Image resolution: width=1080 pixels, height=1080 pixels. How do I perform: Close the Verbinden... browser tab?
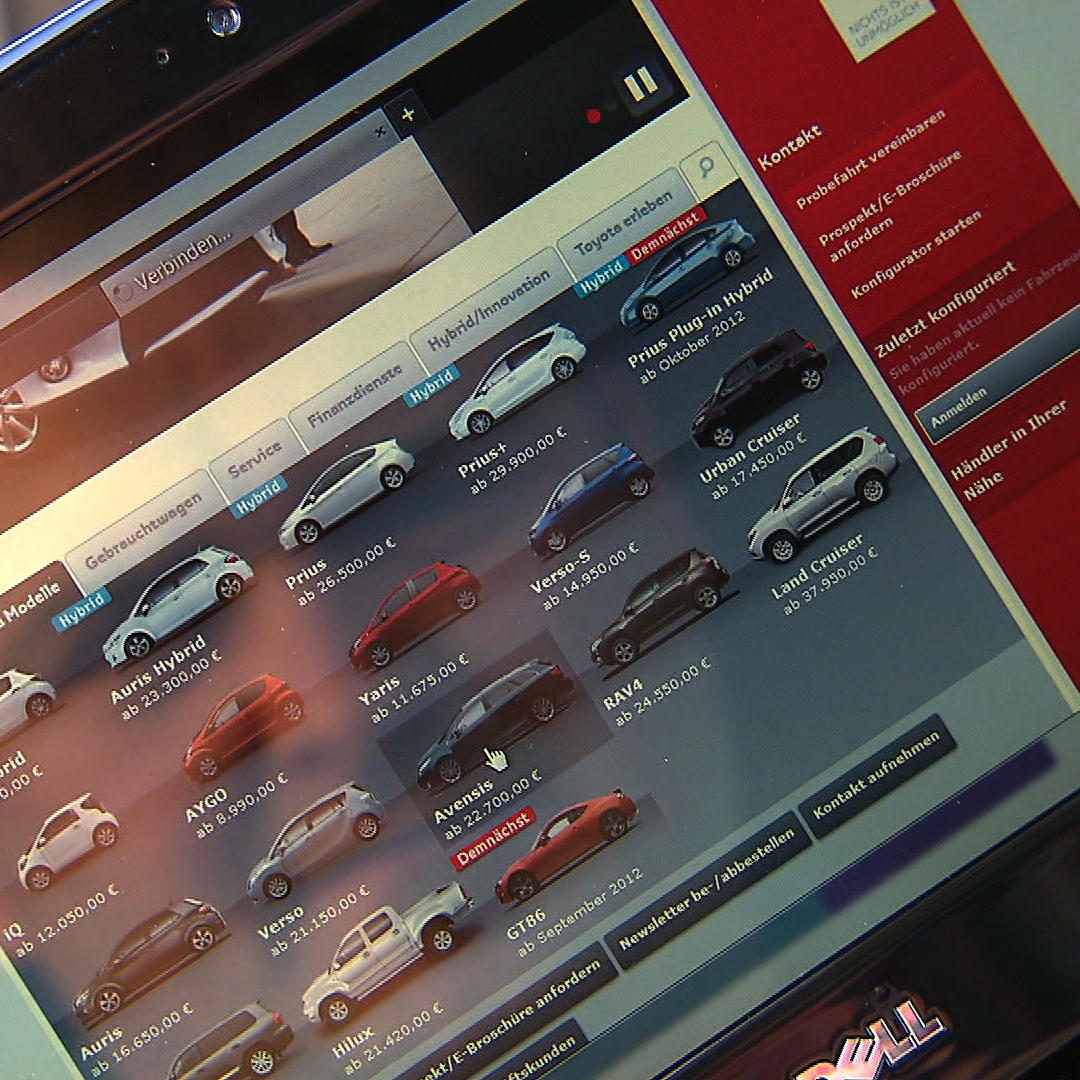click(380, 132)
